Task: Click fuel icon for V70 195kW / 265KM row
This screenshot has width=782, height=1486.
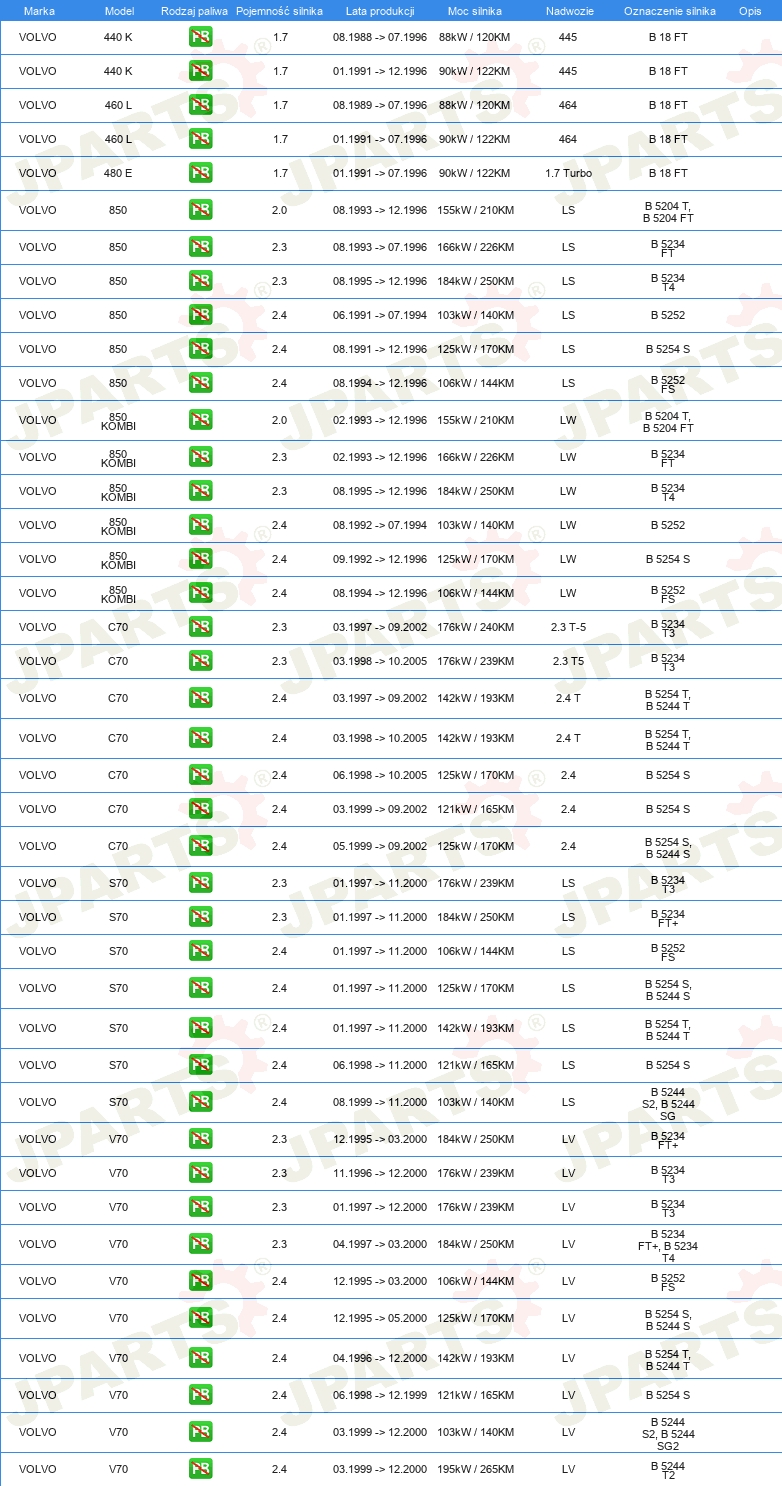Action: tap(200, 1469)
